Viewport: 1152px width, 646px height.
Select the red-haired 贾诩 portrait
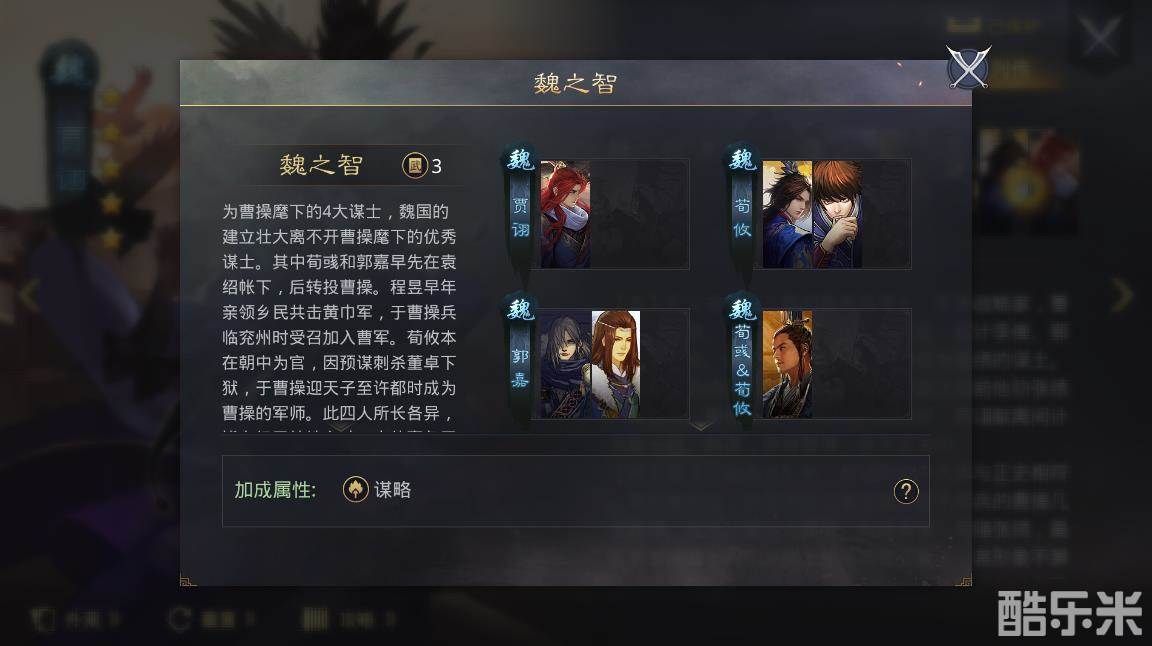point(565,214)
